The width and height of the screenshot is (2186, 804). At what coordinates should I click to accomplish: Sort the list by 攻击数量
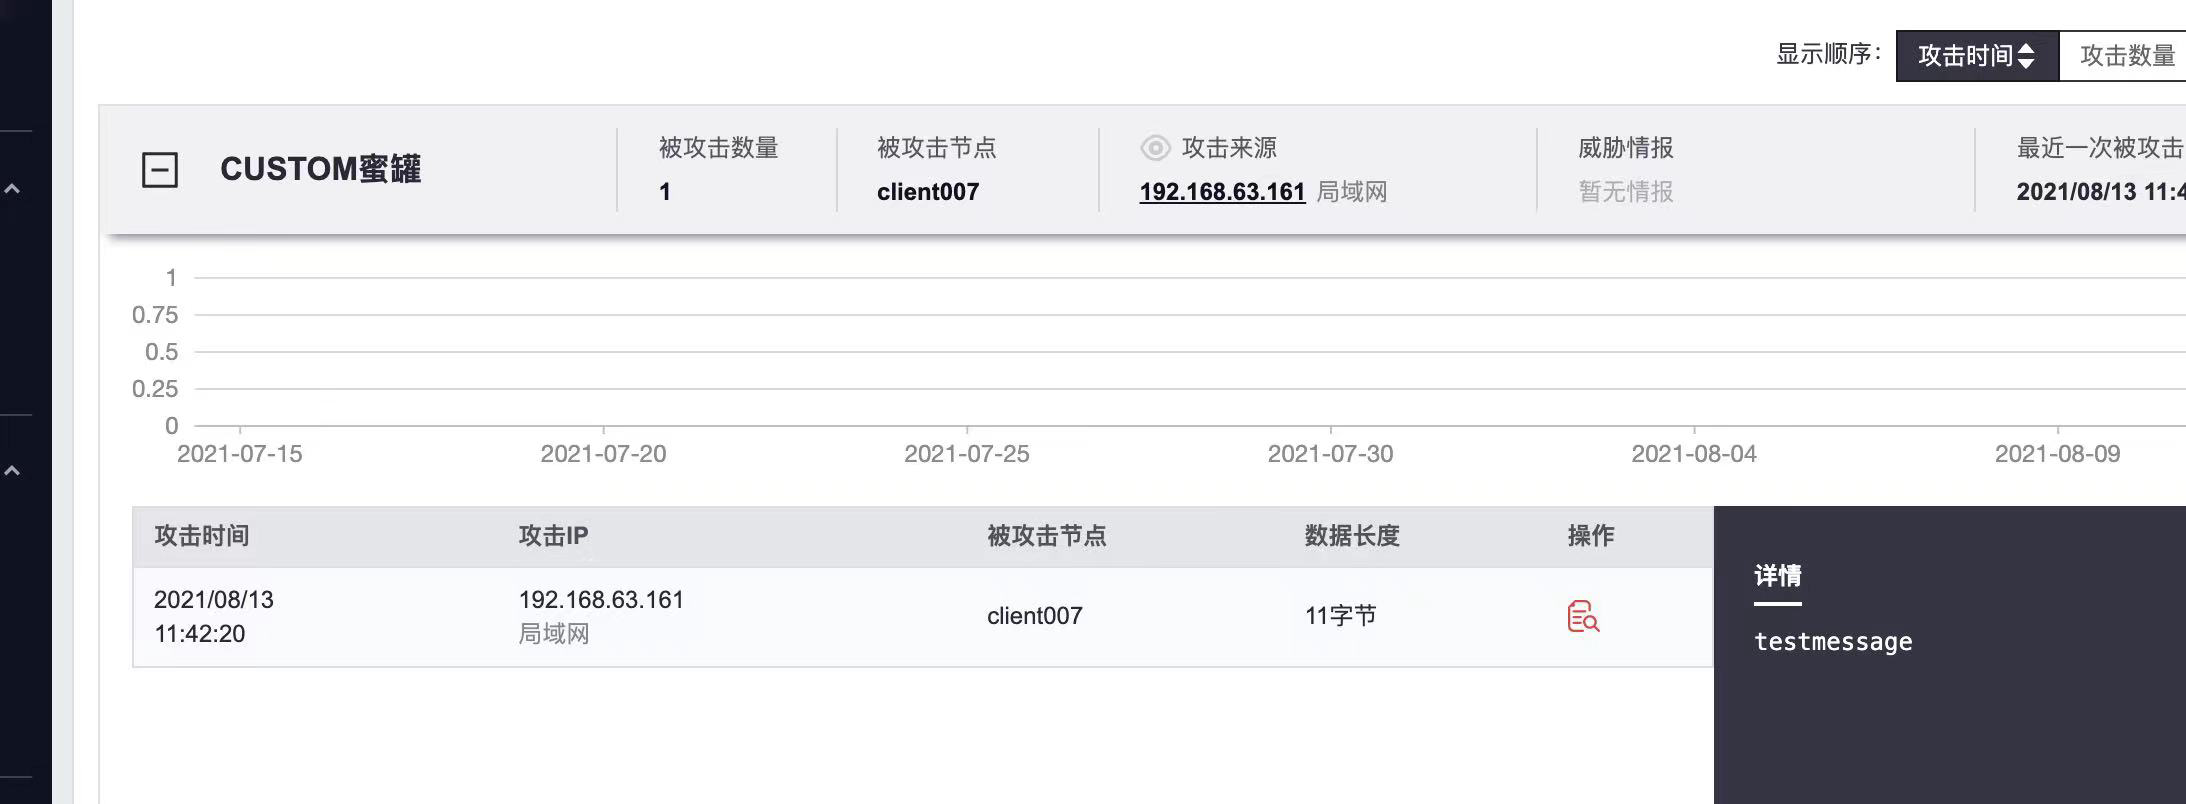pos(2126,56)
